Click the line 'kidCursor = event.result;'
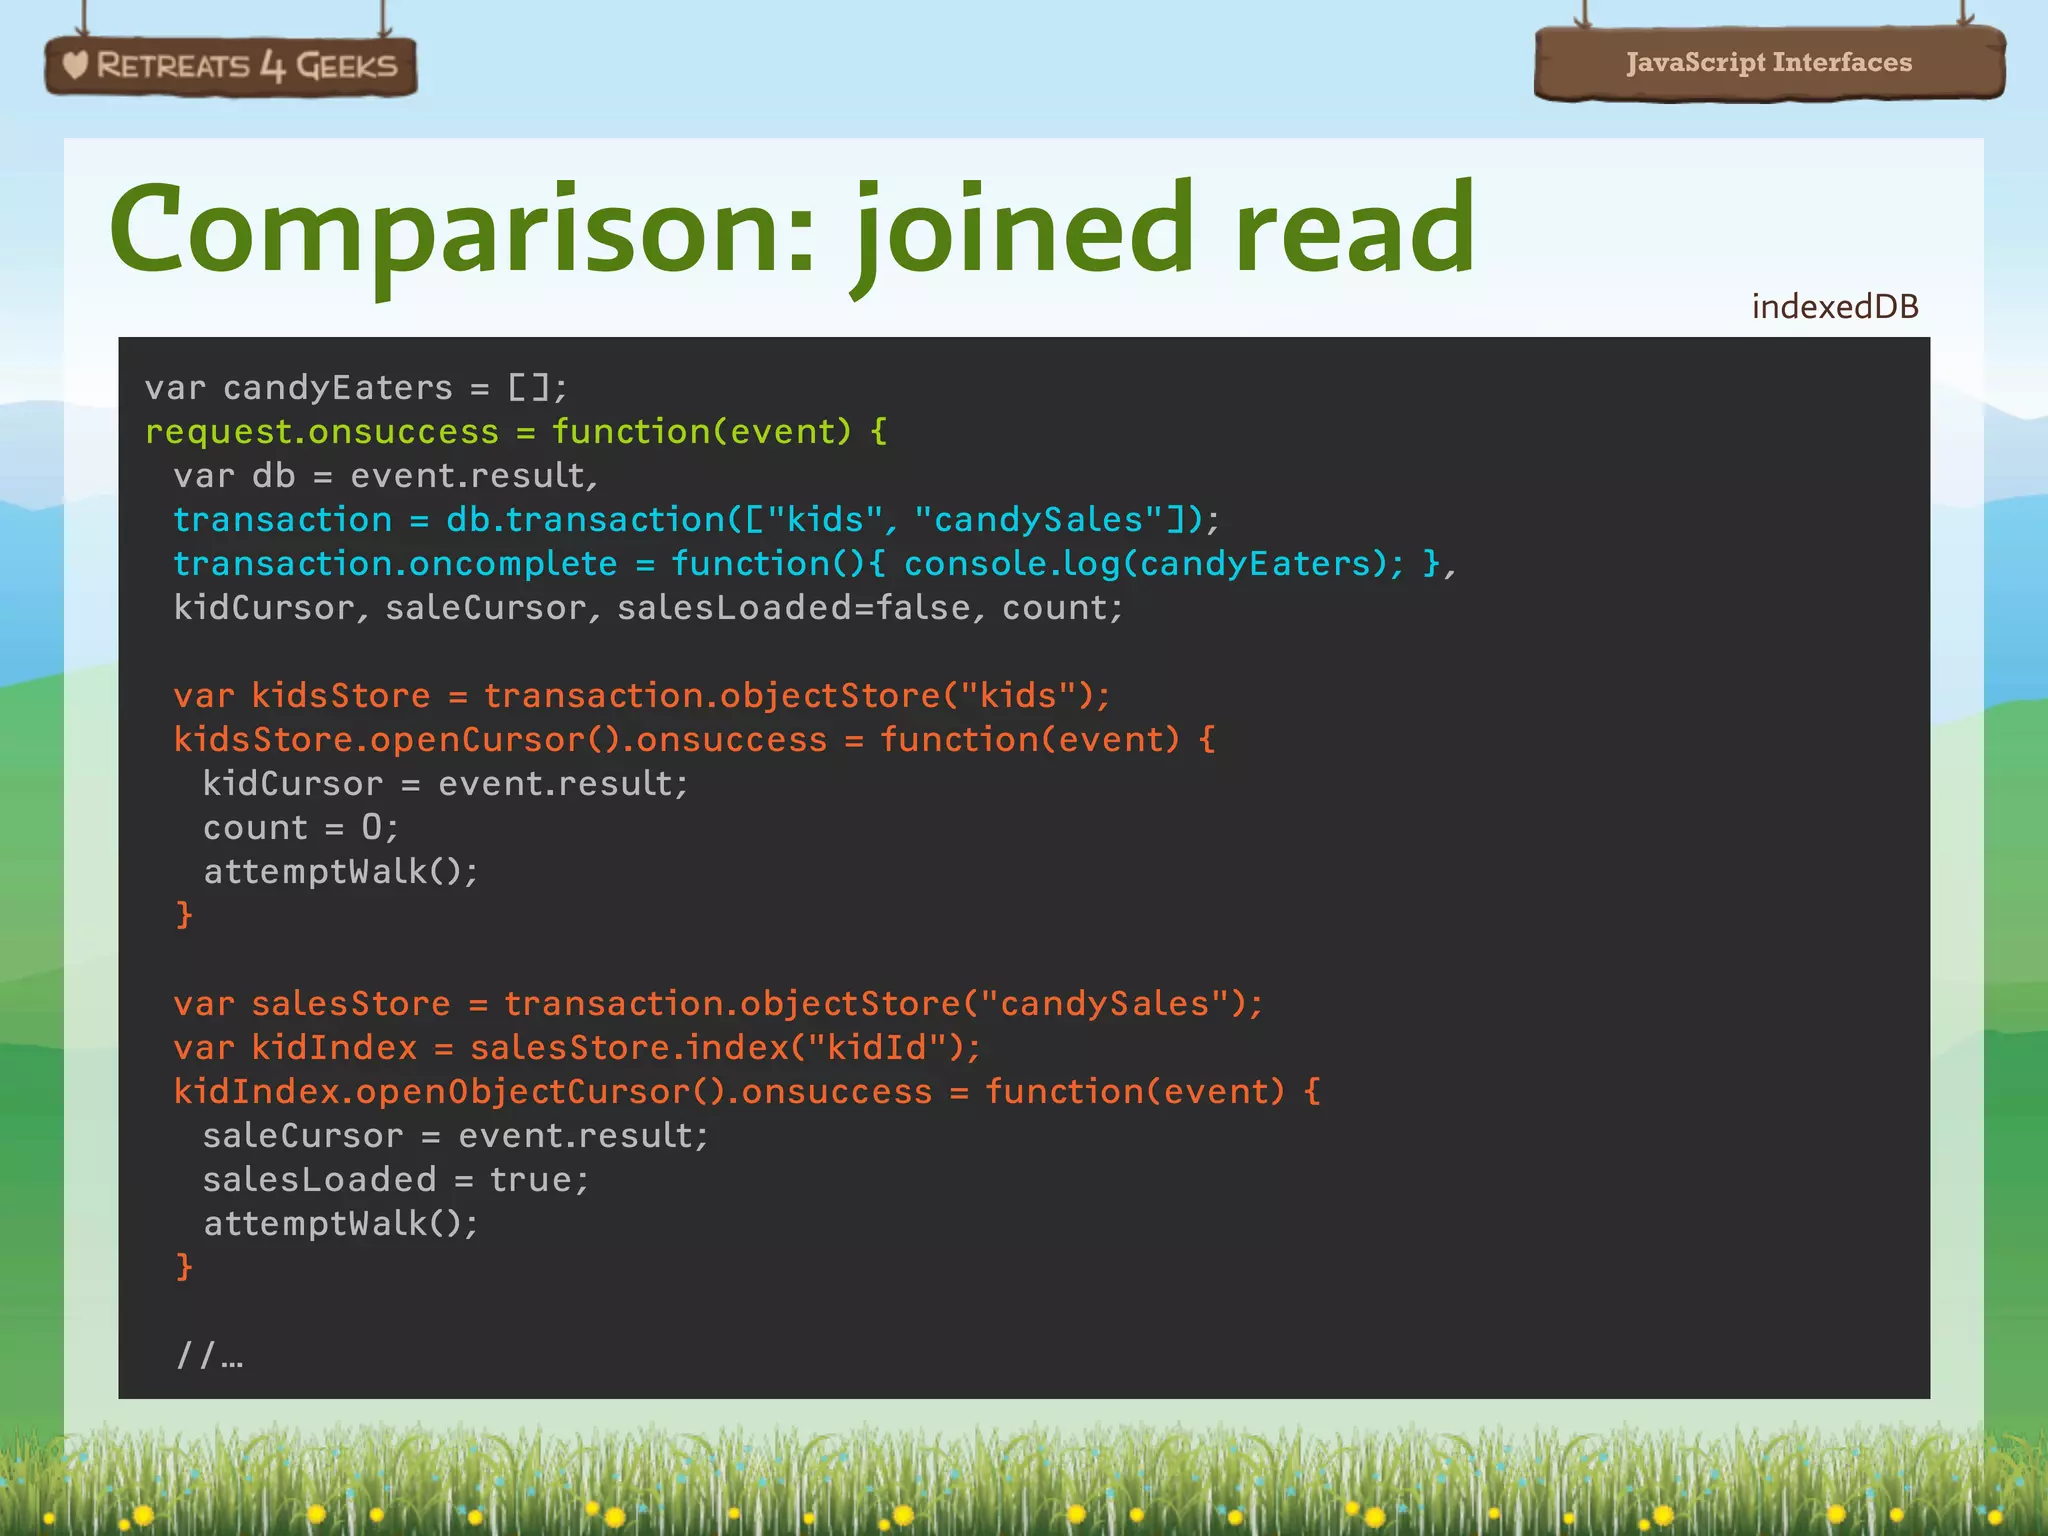The height and width of the screenshot is (1536, 2048). click(446, 783)
